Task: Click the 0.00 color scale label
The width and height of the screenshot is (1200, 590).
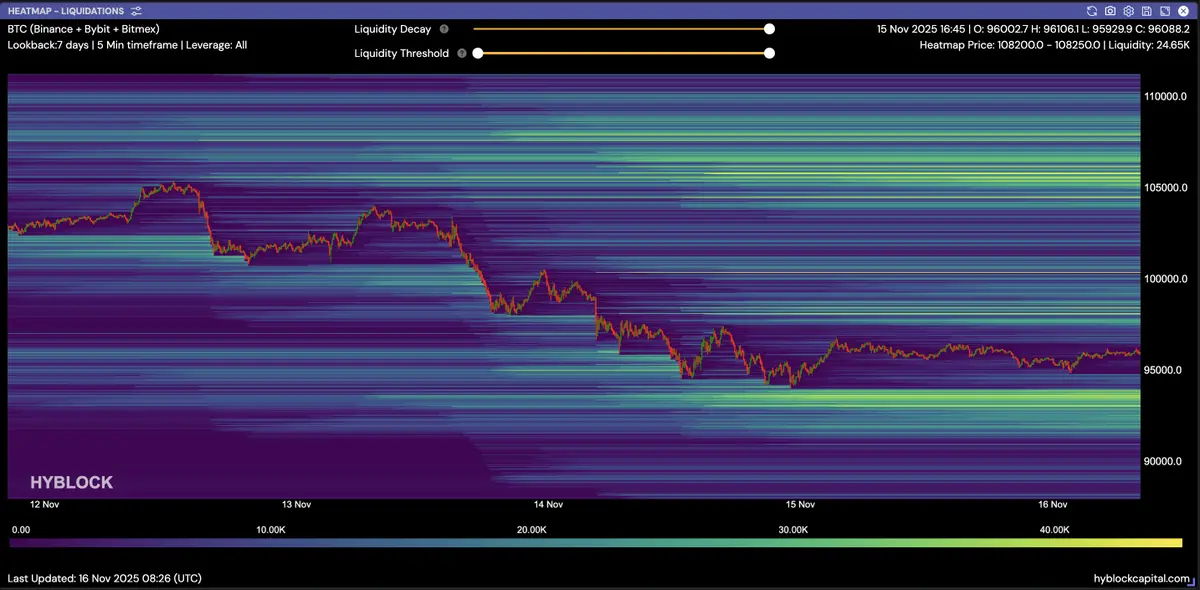Action: [x=20, y=530]
